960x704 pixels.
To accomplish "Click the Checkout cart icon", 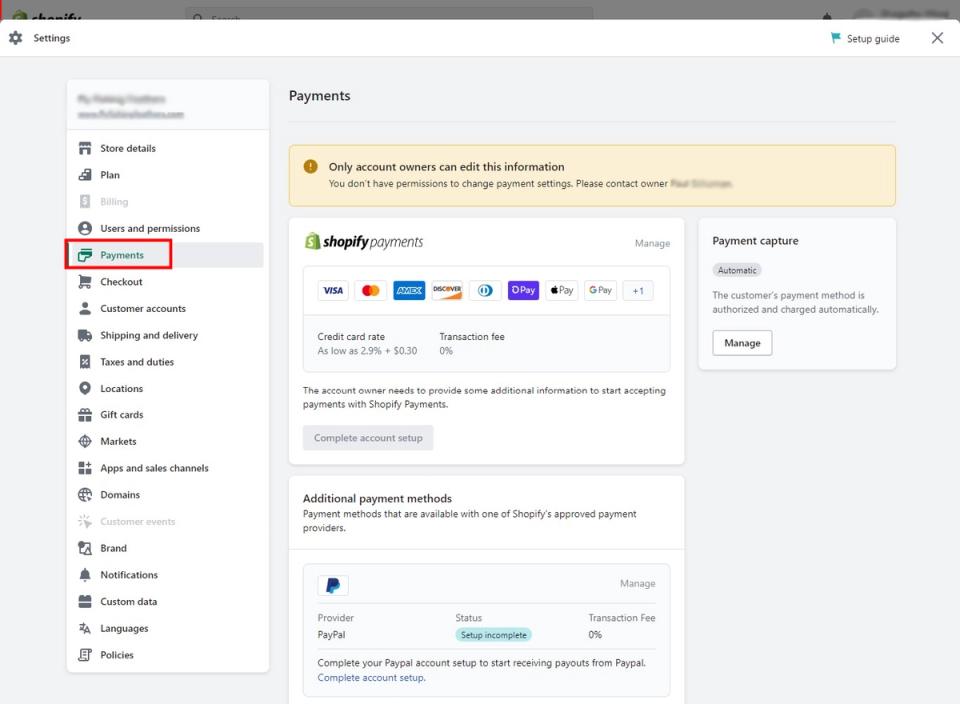I will click(x=85, y=282).
